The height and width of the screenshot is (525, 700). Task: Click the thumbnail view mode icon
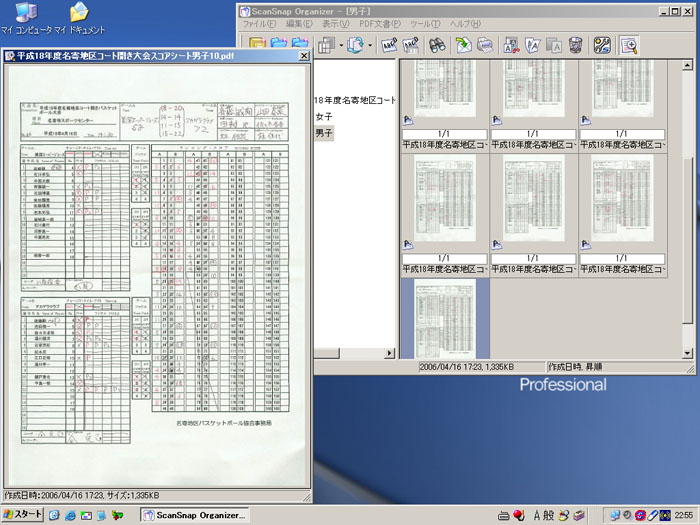pos(326,45)
